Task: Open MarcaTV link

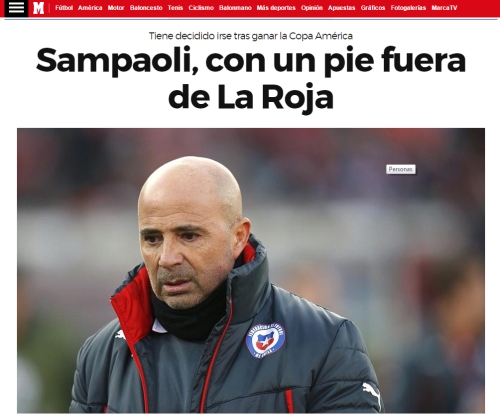Action: point(444,8)
